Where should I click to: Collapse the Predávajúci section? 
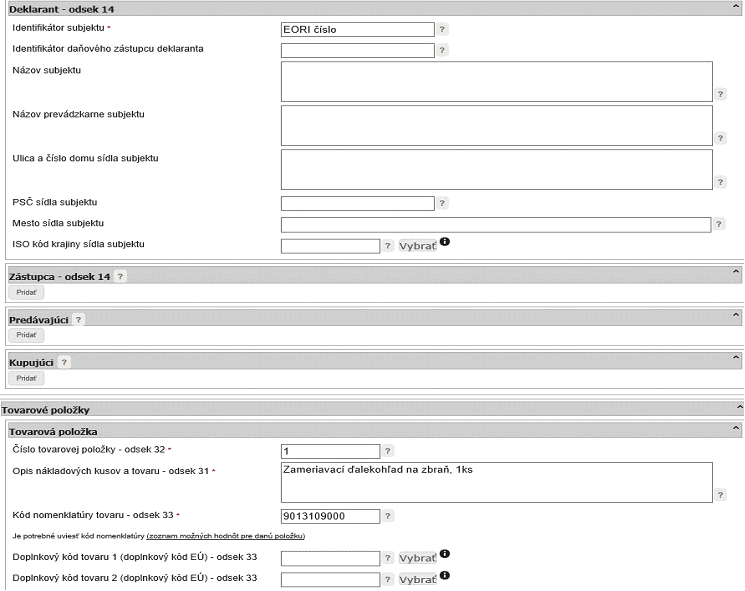(x=735, y=315)
